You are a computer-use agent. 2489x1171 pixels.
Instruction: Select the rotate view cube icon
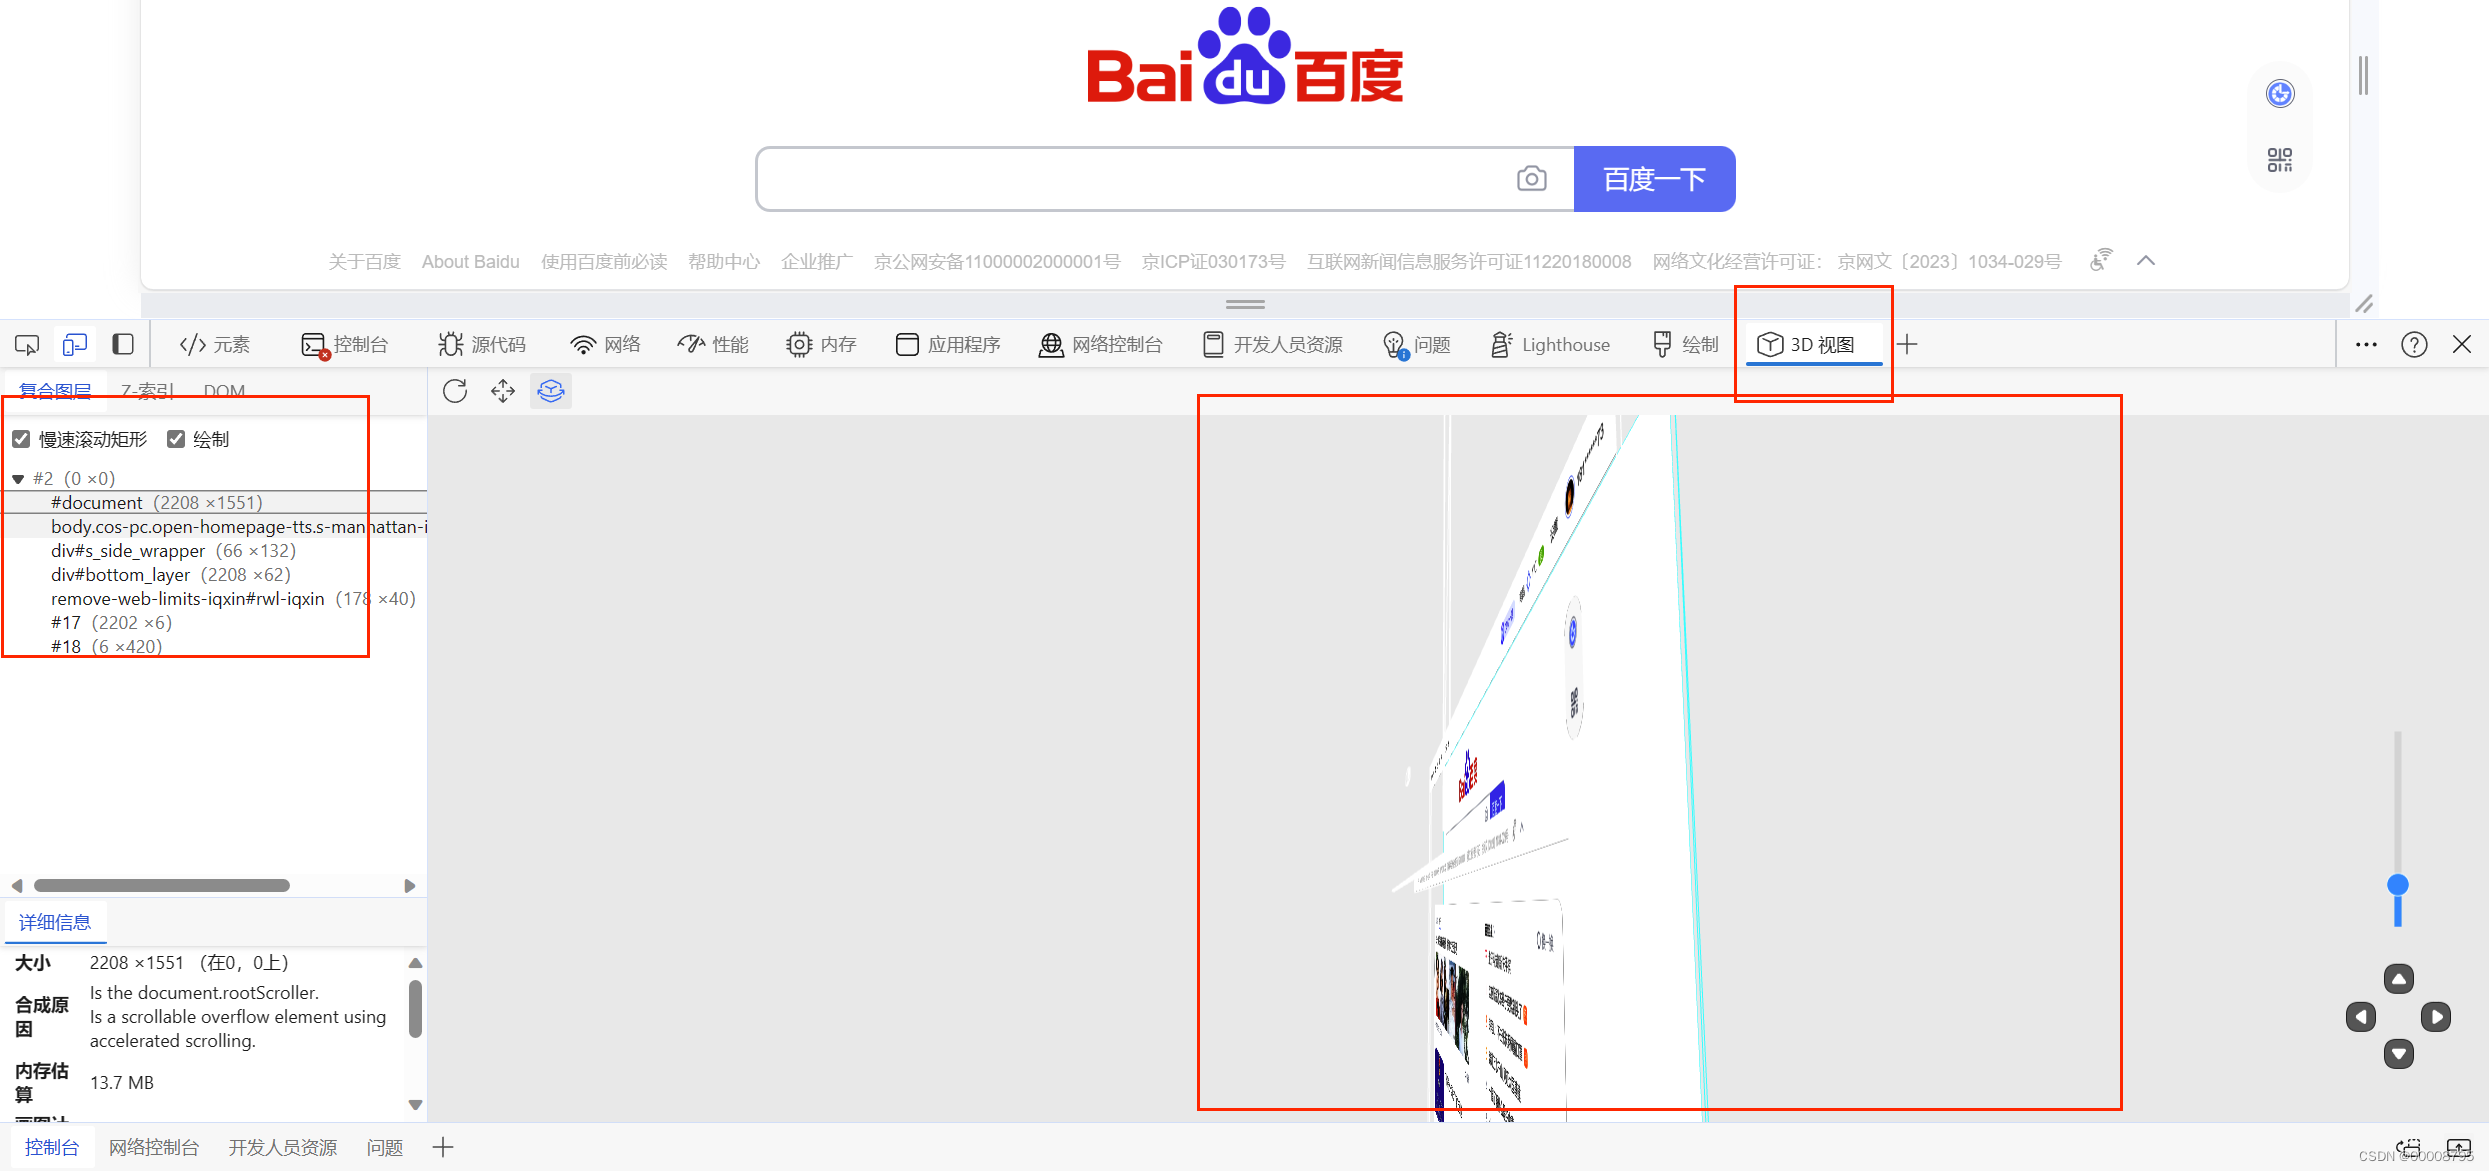coord(551,391)
